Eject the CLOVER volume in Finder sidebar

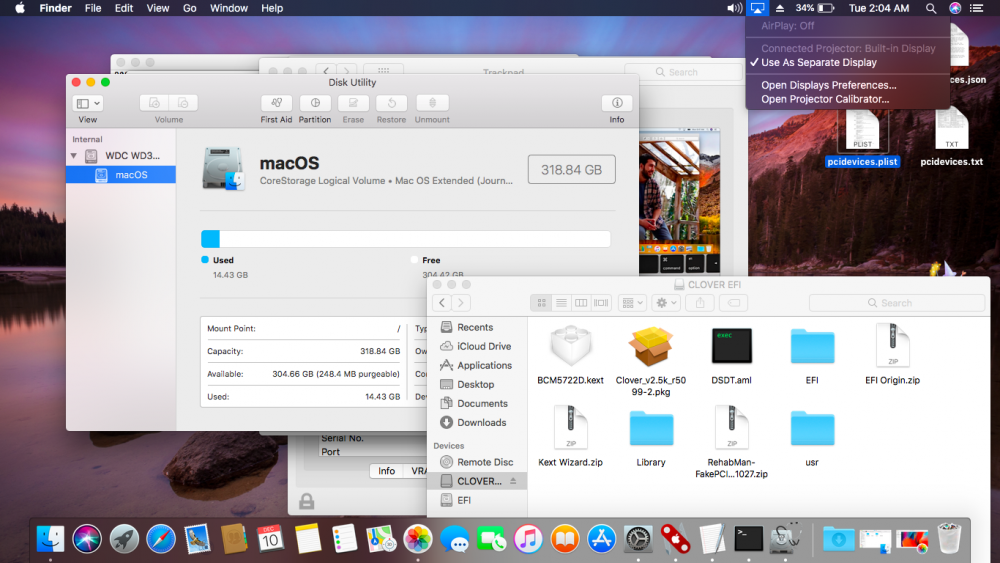514,481
